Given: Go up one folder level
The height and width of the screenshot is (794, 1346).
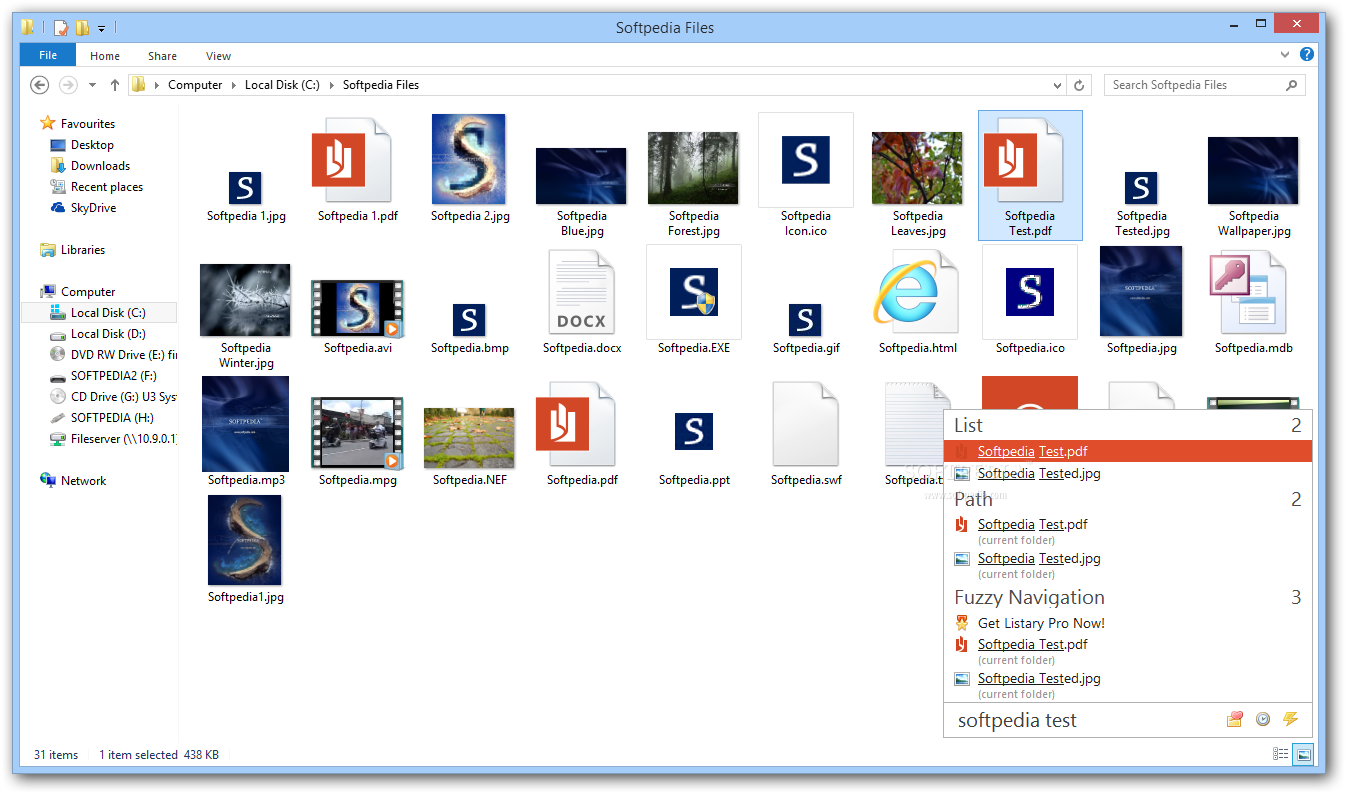Looking at the screenshot, I should tap(115, 85).
